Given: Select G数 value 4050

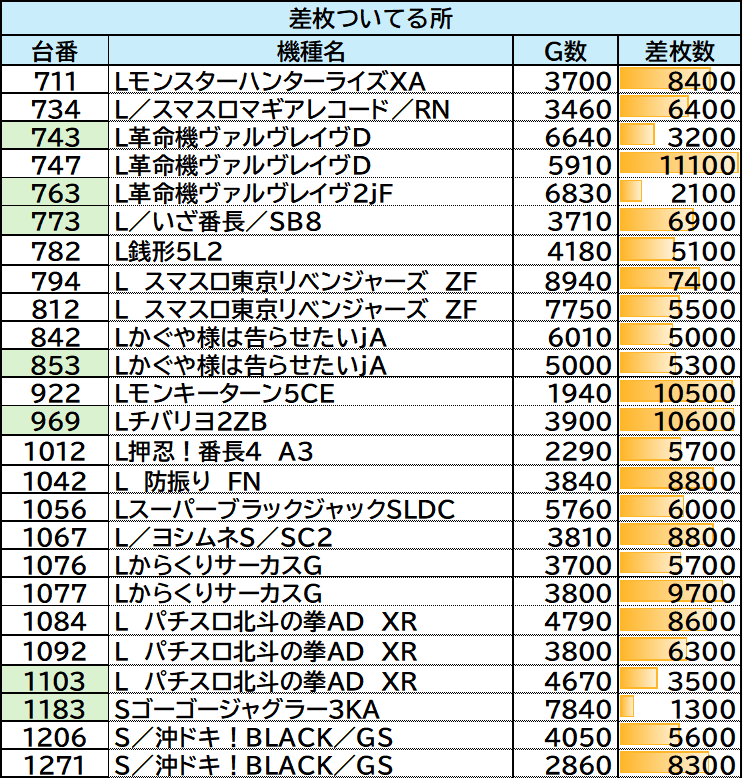Looking at the screenshot, I should pos(565,735).
